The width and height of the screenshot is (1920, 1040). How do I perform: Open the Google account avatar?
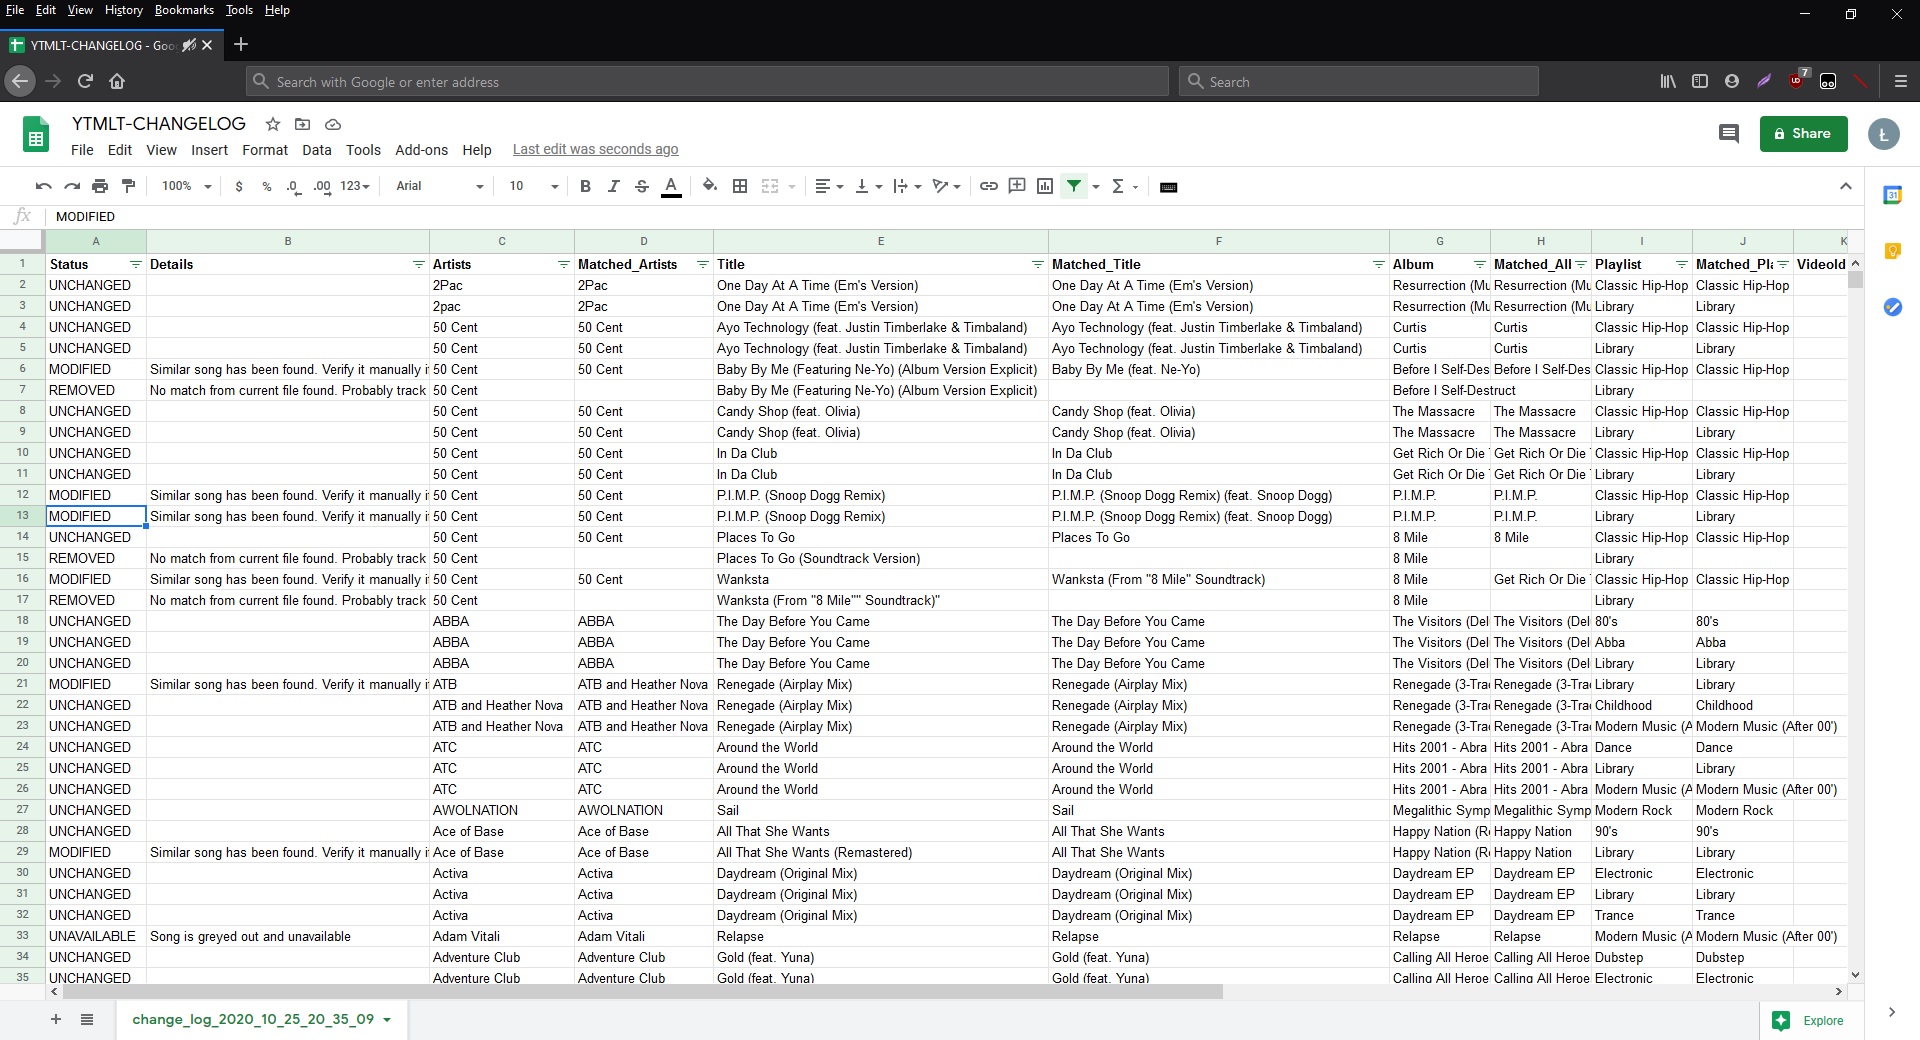1883,134
